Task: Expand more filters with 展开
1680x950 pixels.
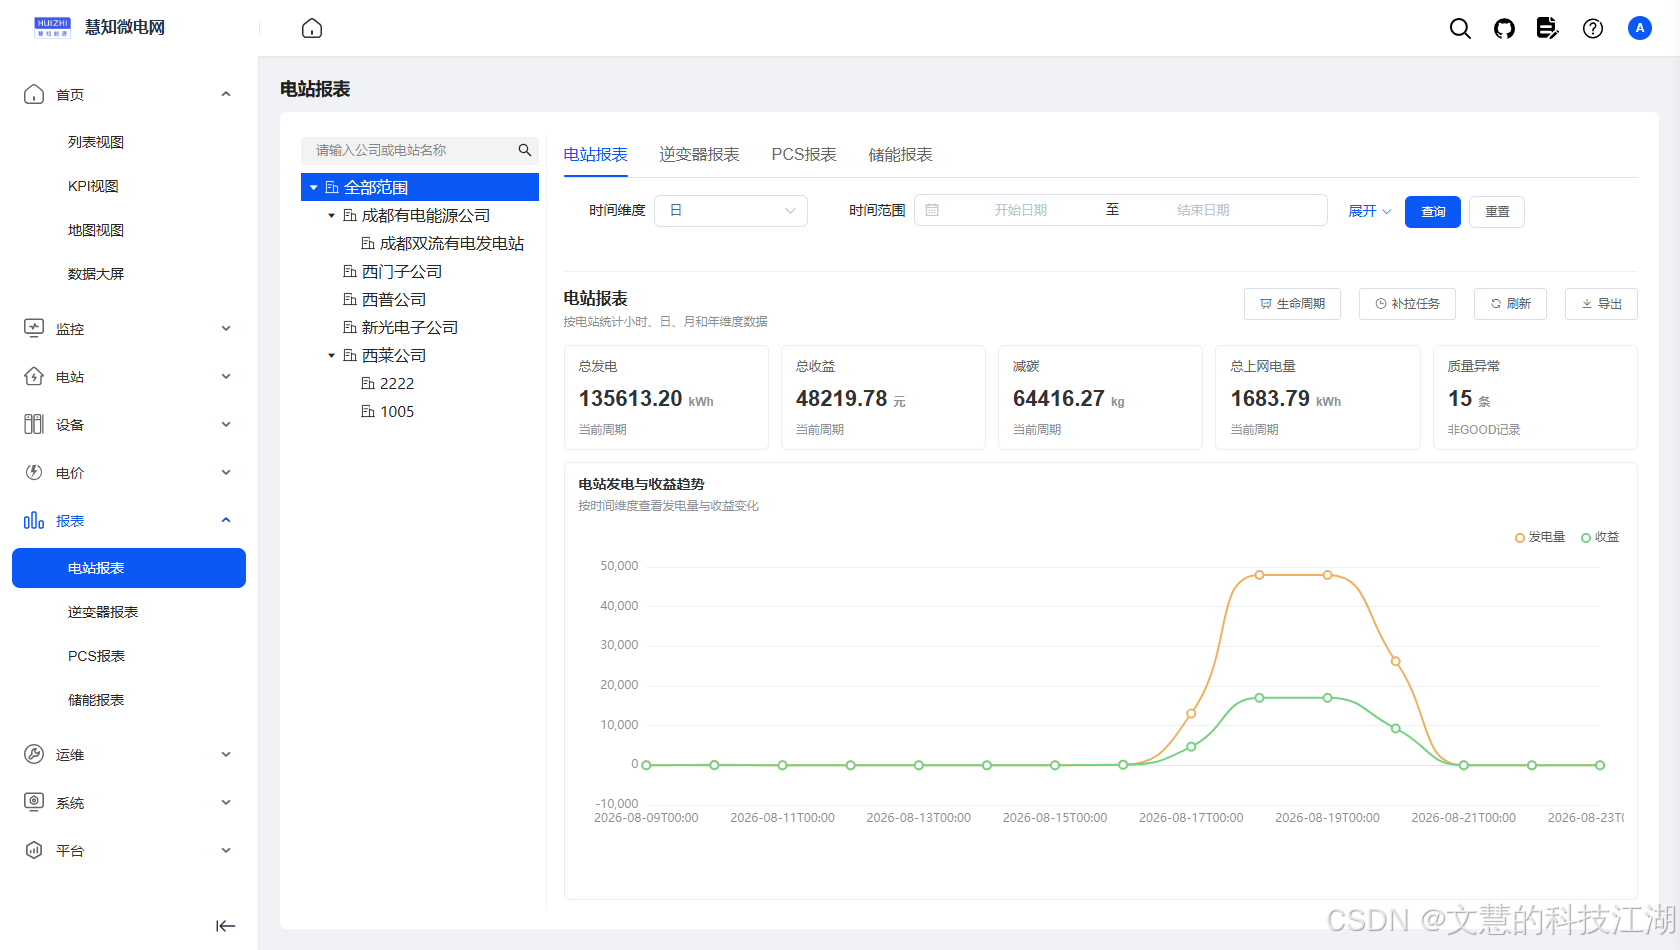Action: click(x=1370, y=211)
